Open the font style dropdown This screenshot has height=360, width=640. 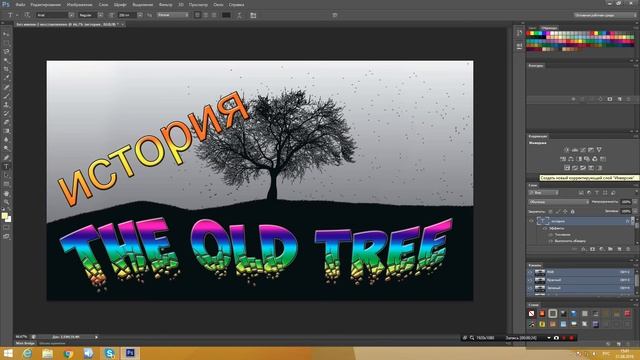tap(100, 15)
